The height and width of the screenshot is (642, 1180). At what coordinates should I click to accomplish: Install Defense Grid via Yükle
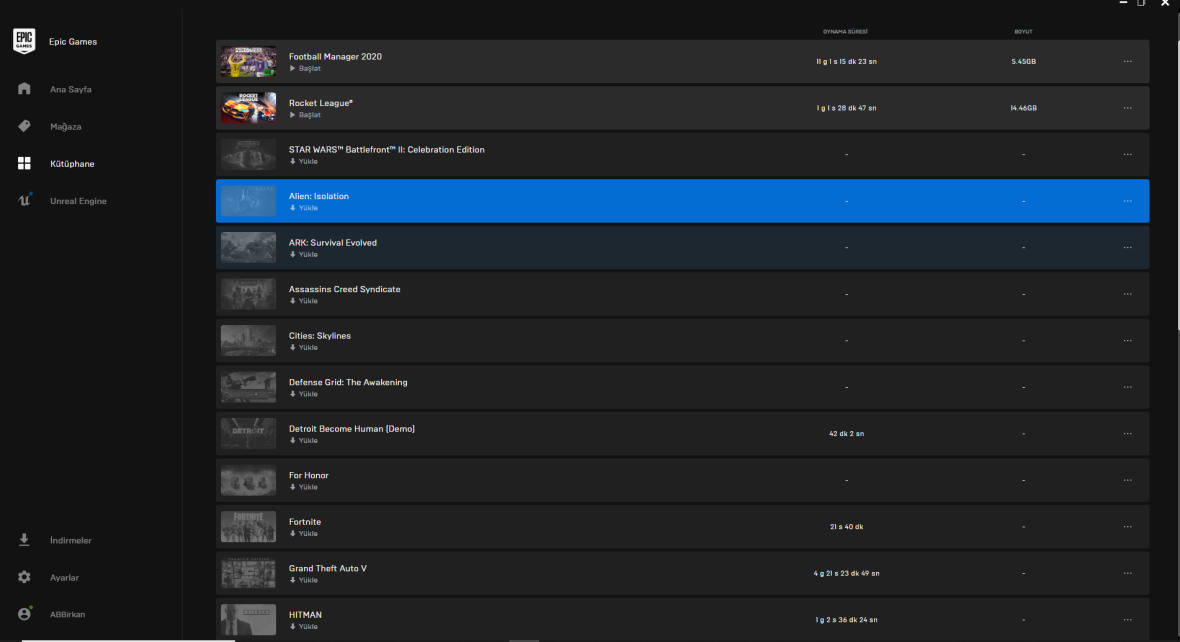(304, 394)
